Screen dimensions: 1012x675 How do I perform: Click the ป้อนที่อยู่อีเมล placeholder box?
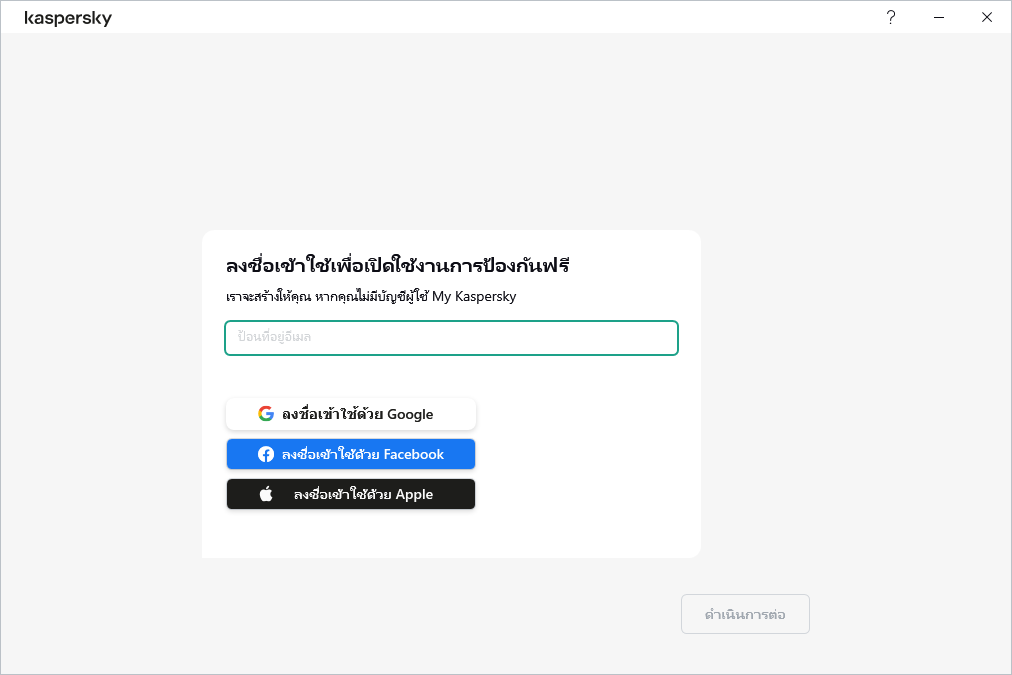450,337
